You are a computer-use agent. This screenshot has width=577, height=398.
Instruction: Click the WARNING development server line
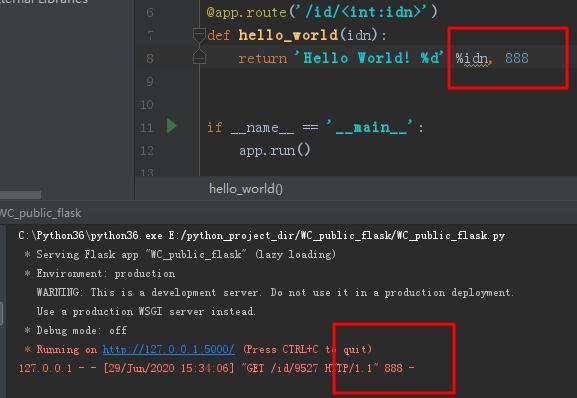[x=275, y=292]
